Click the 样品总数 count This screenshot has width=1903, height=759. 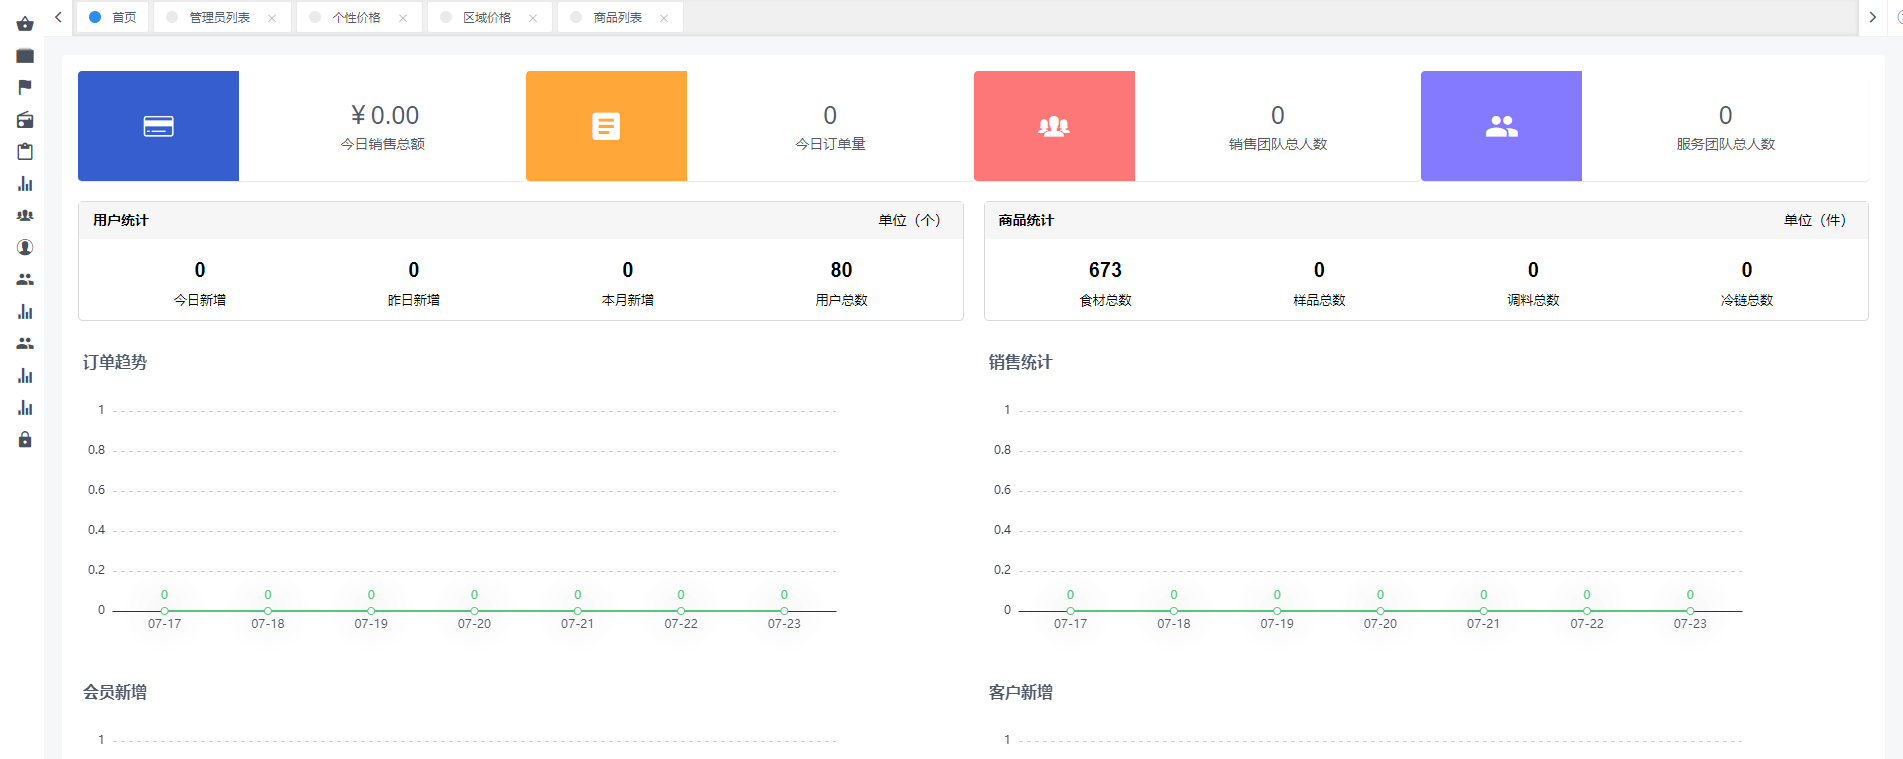(1319, 270)
